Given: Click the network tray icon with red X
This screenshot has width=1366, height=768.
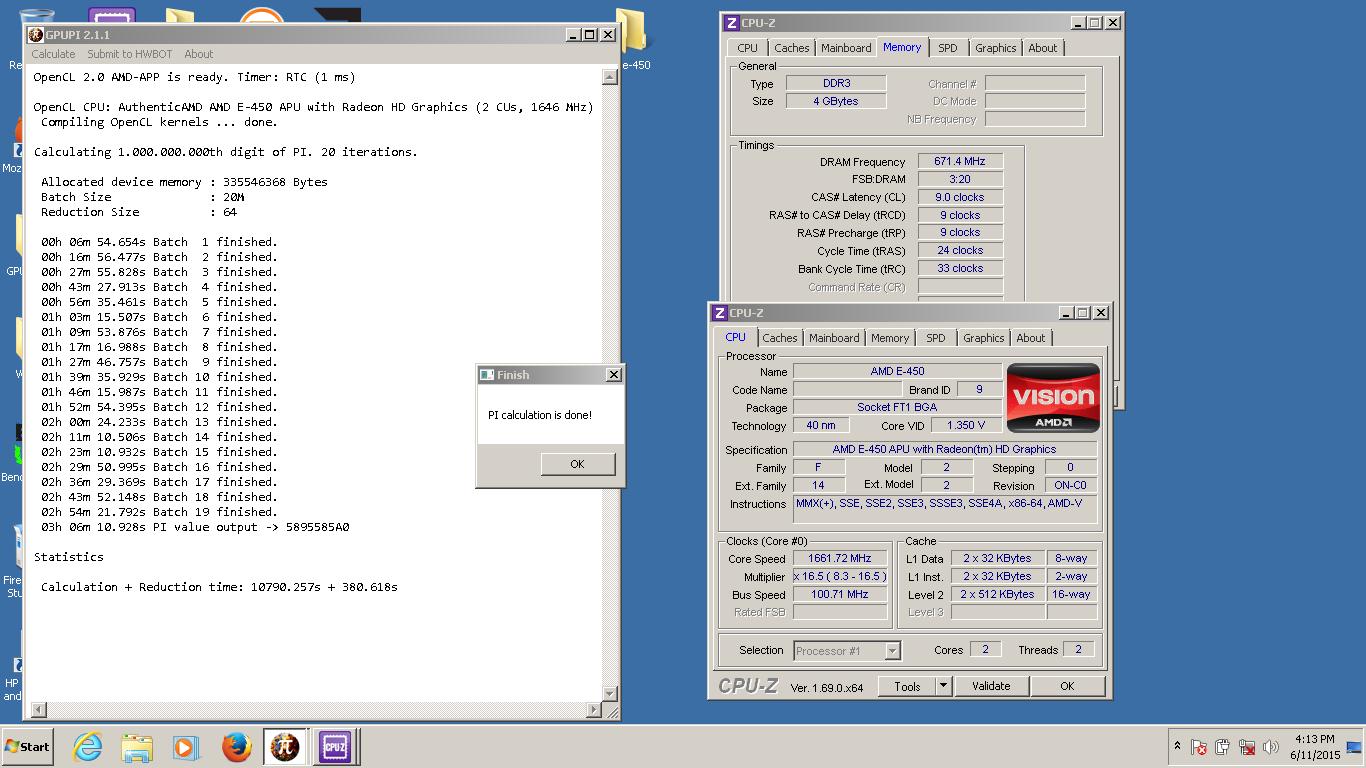Looking at the screenshot, I should 1247,747.
